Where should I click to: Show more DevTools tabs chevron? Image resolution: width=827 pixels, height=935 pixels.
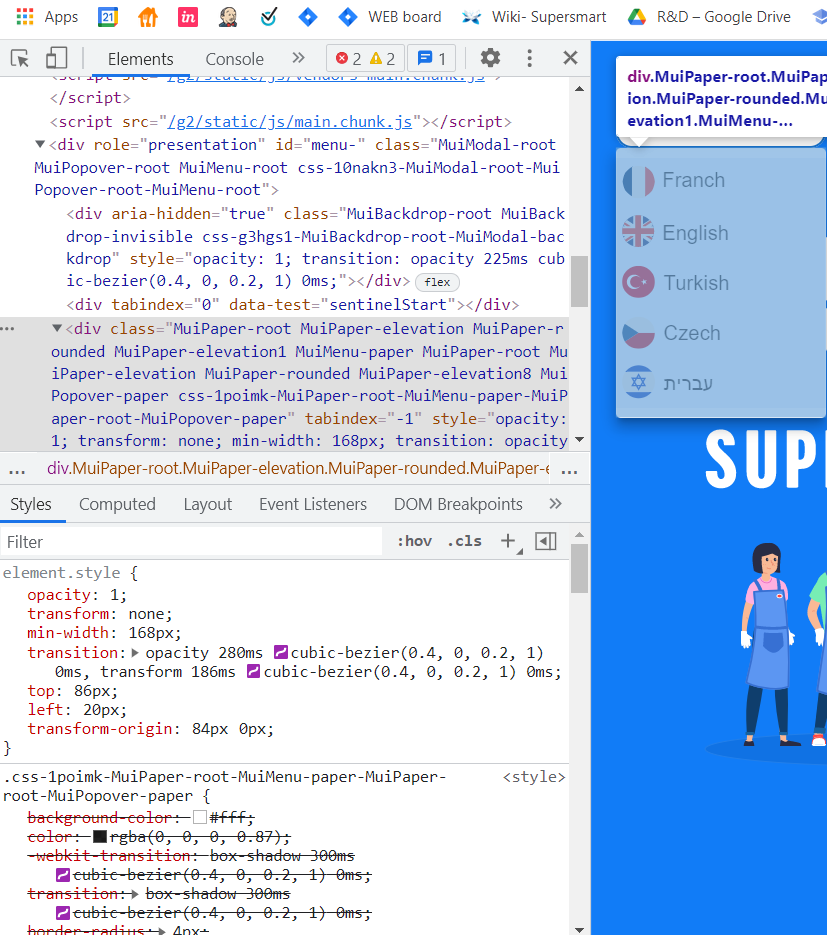pos(298,58)
